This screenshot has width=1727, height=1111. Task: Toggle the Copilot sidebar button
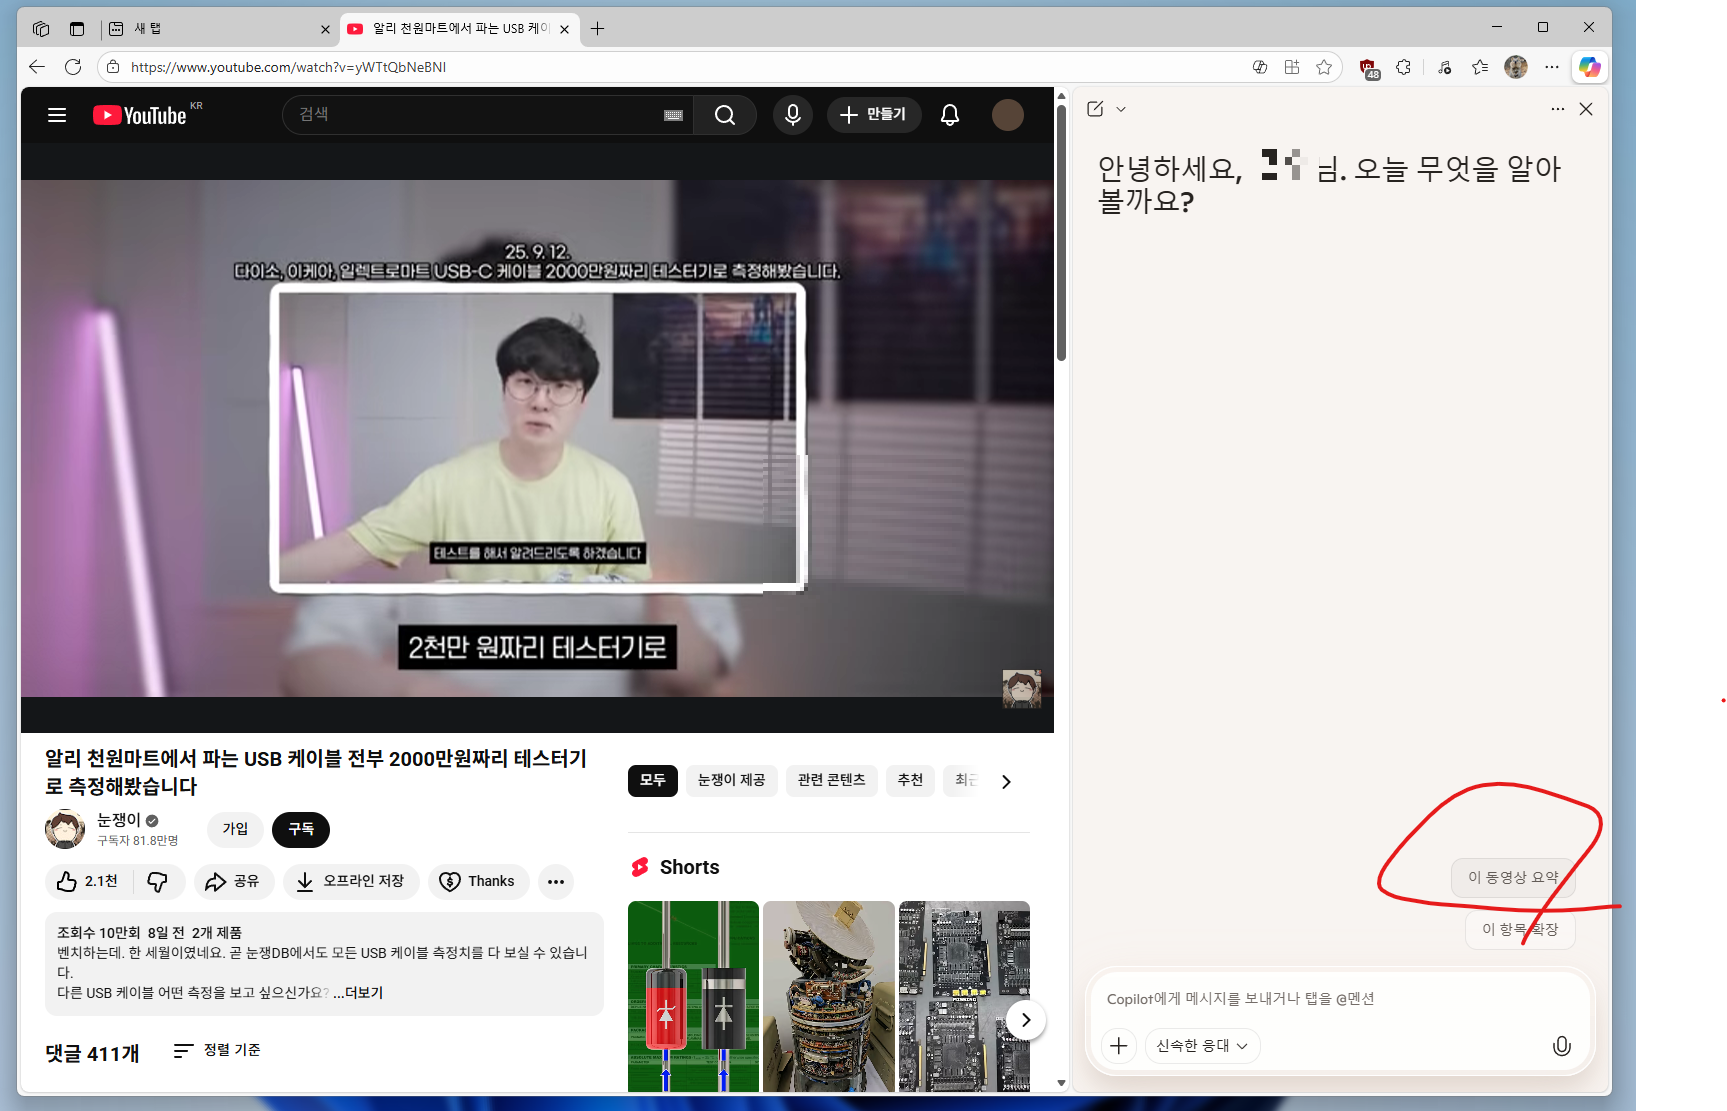(1590, 67)
